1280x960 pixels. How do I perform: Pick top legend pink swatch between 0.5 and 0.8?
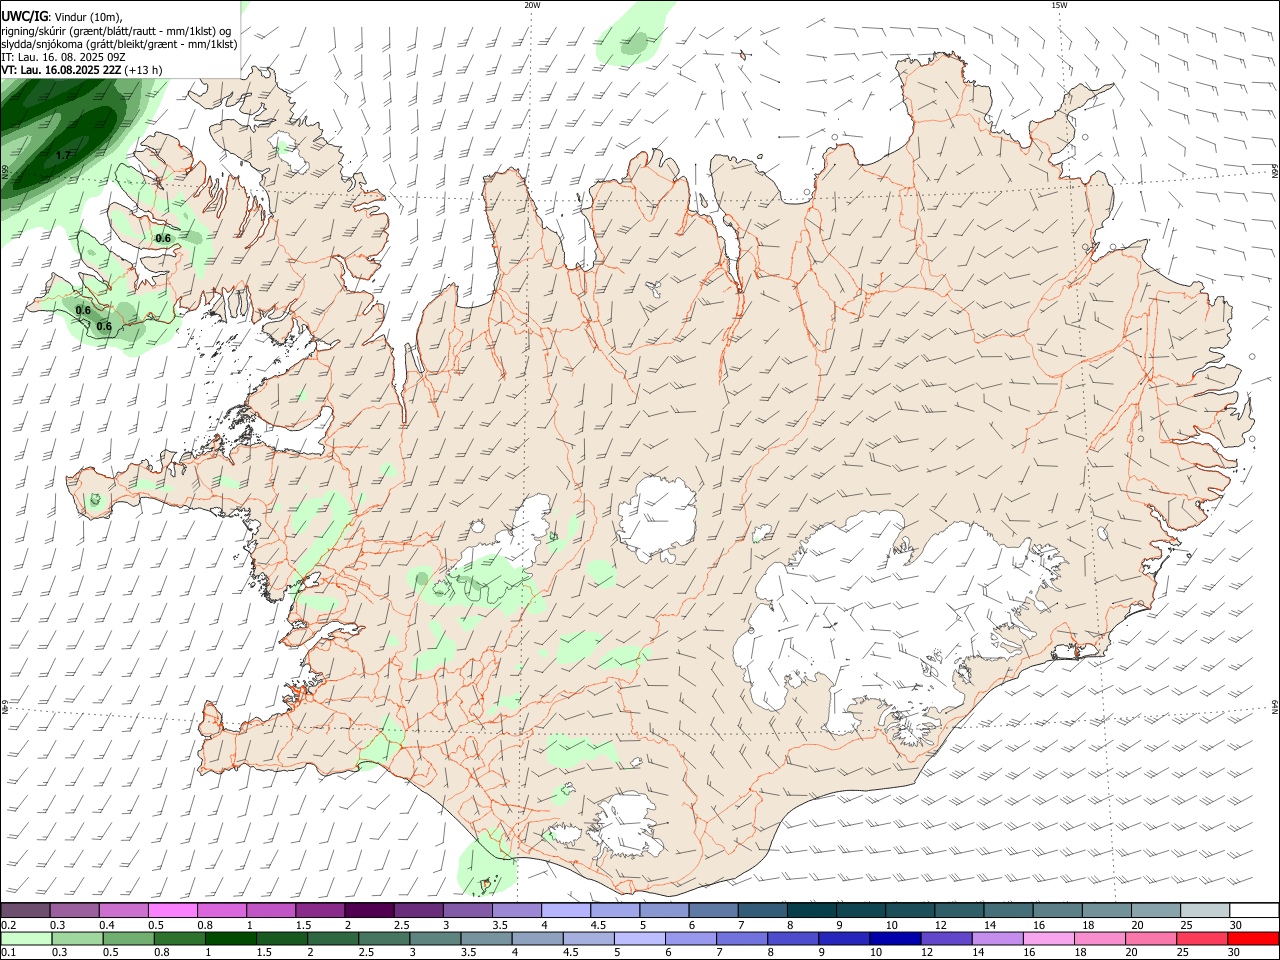click(x=172, y=910)
